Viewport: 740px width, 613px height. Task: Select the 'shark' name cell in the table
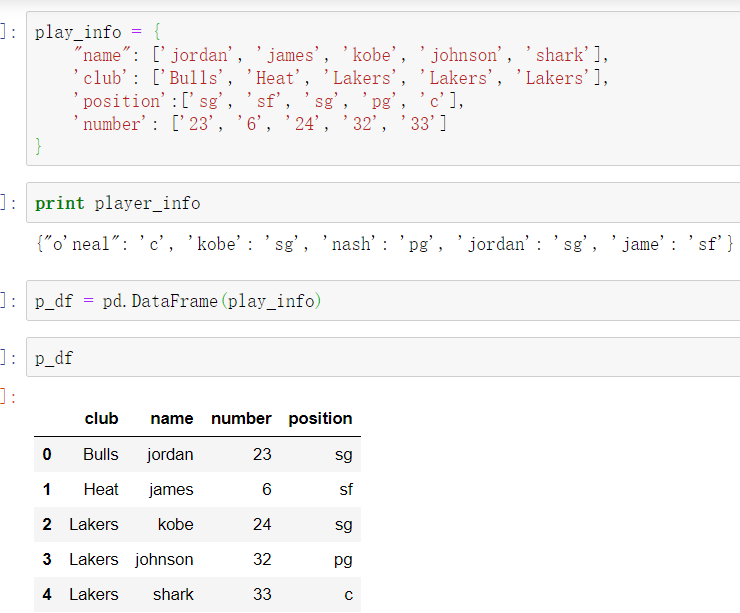point(173,594)
